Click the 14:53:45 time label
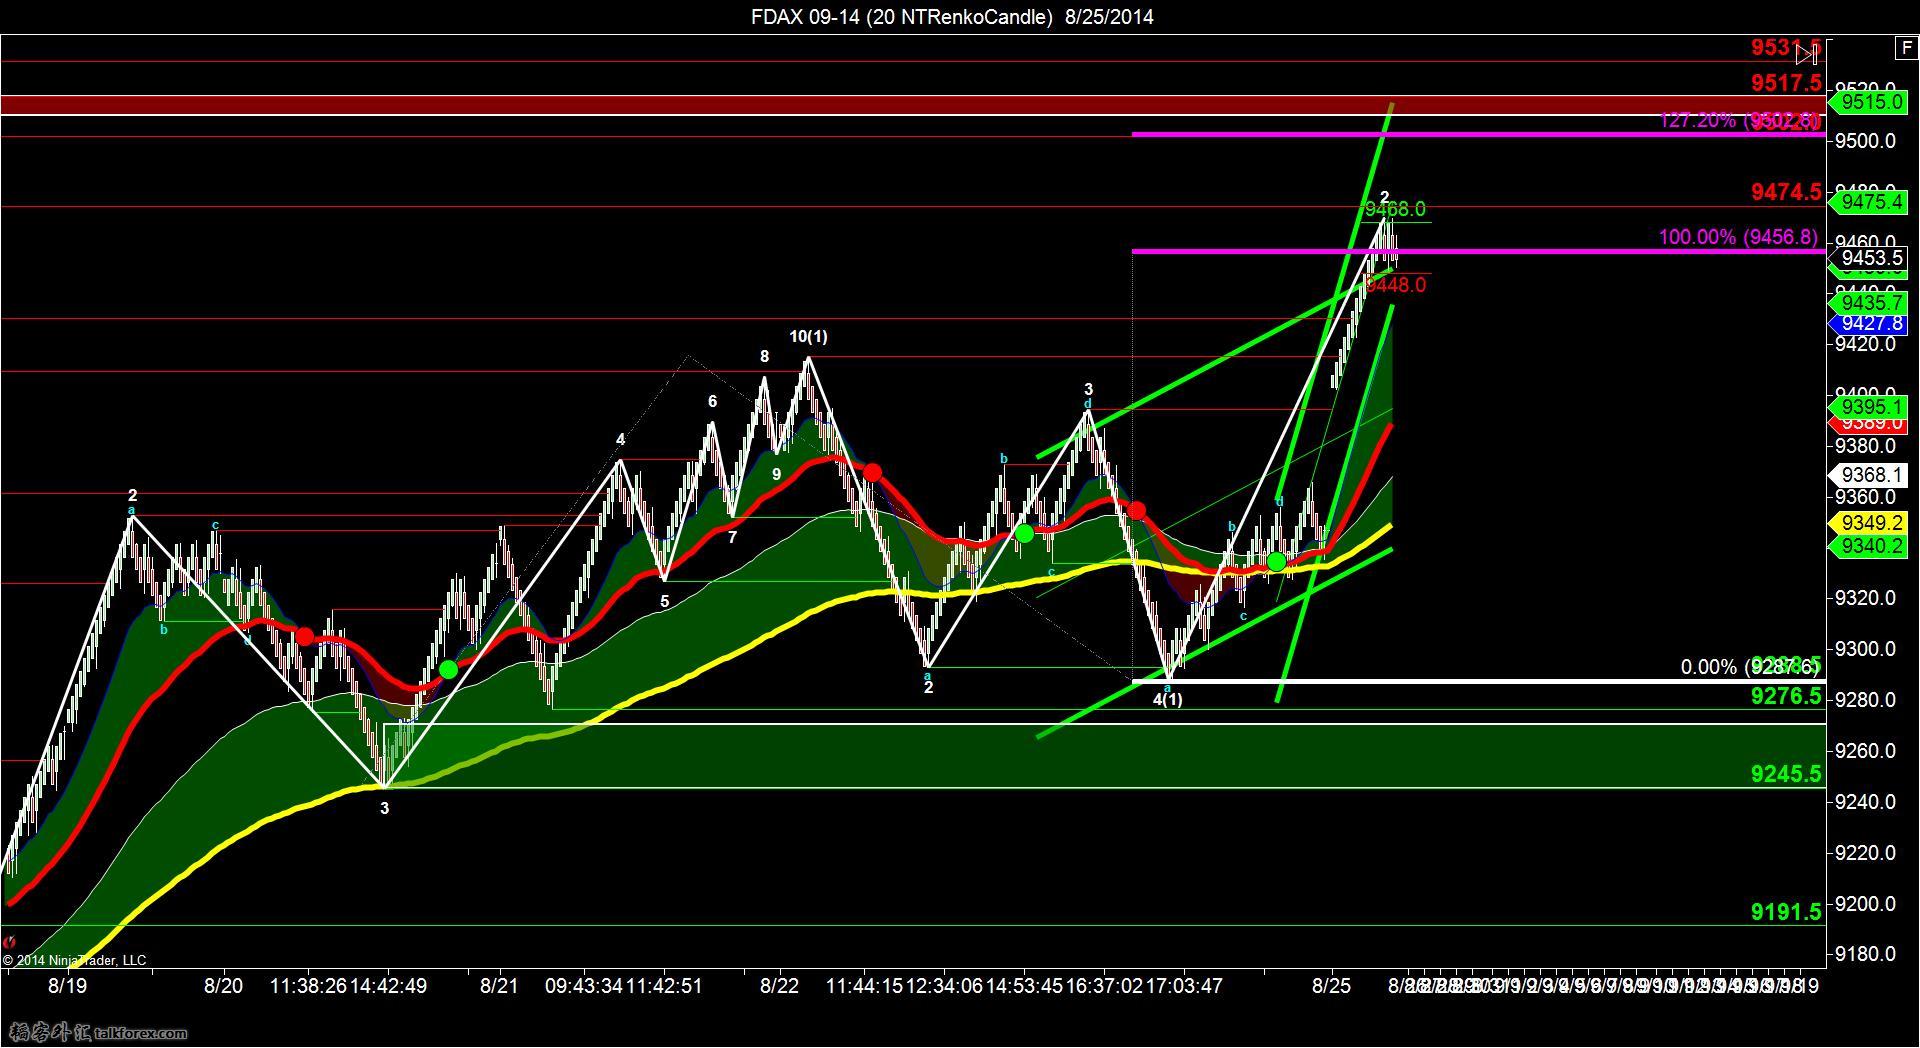This screenshot has width=1920, height=1048. (1025, 986)
